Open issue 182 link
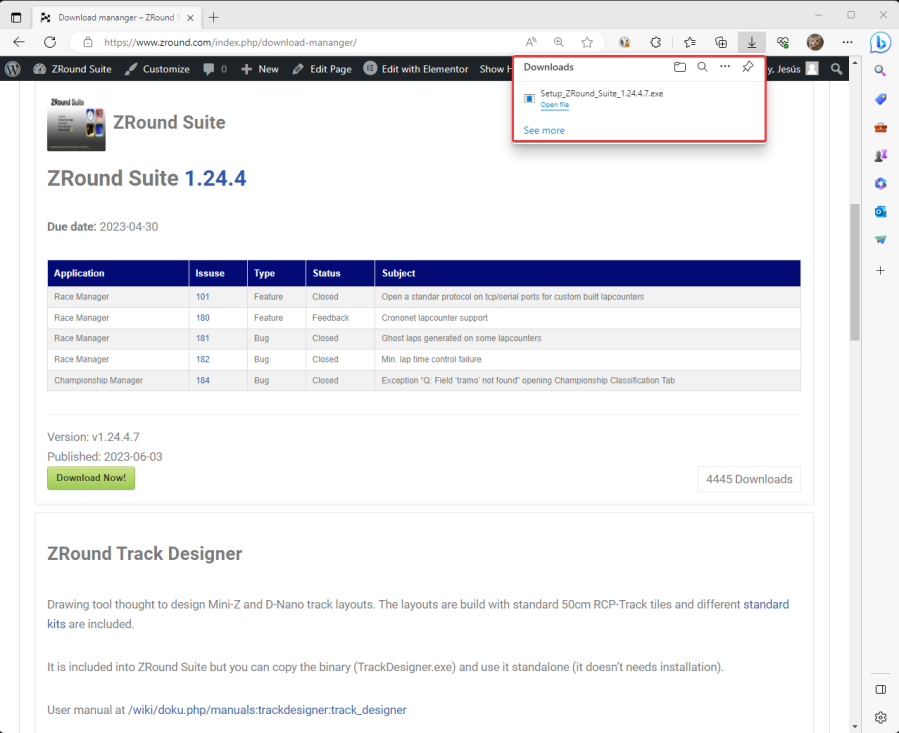Viewport: 899px width, 733px height. (x=202, y=359)
